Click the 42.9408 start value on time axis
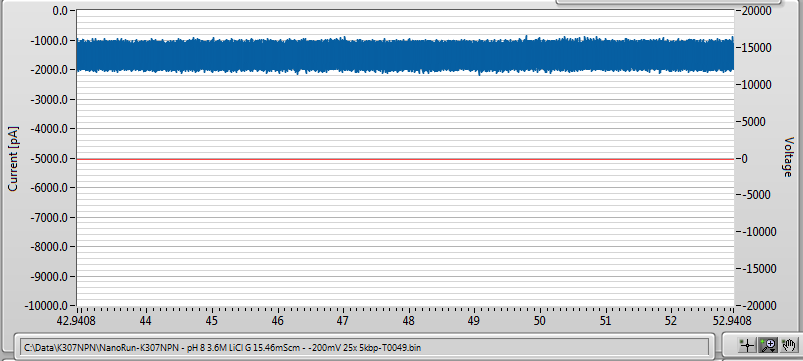Screen dimensions: 803x361 pyautogui.click(x=77, y=322)
